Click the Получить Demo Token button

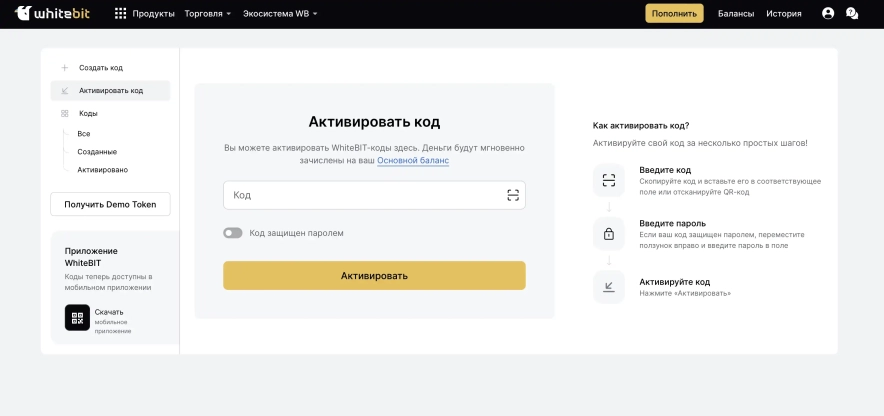point(110,204)
